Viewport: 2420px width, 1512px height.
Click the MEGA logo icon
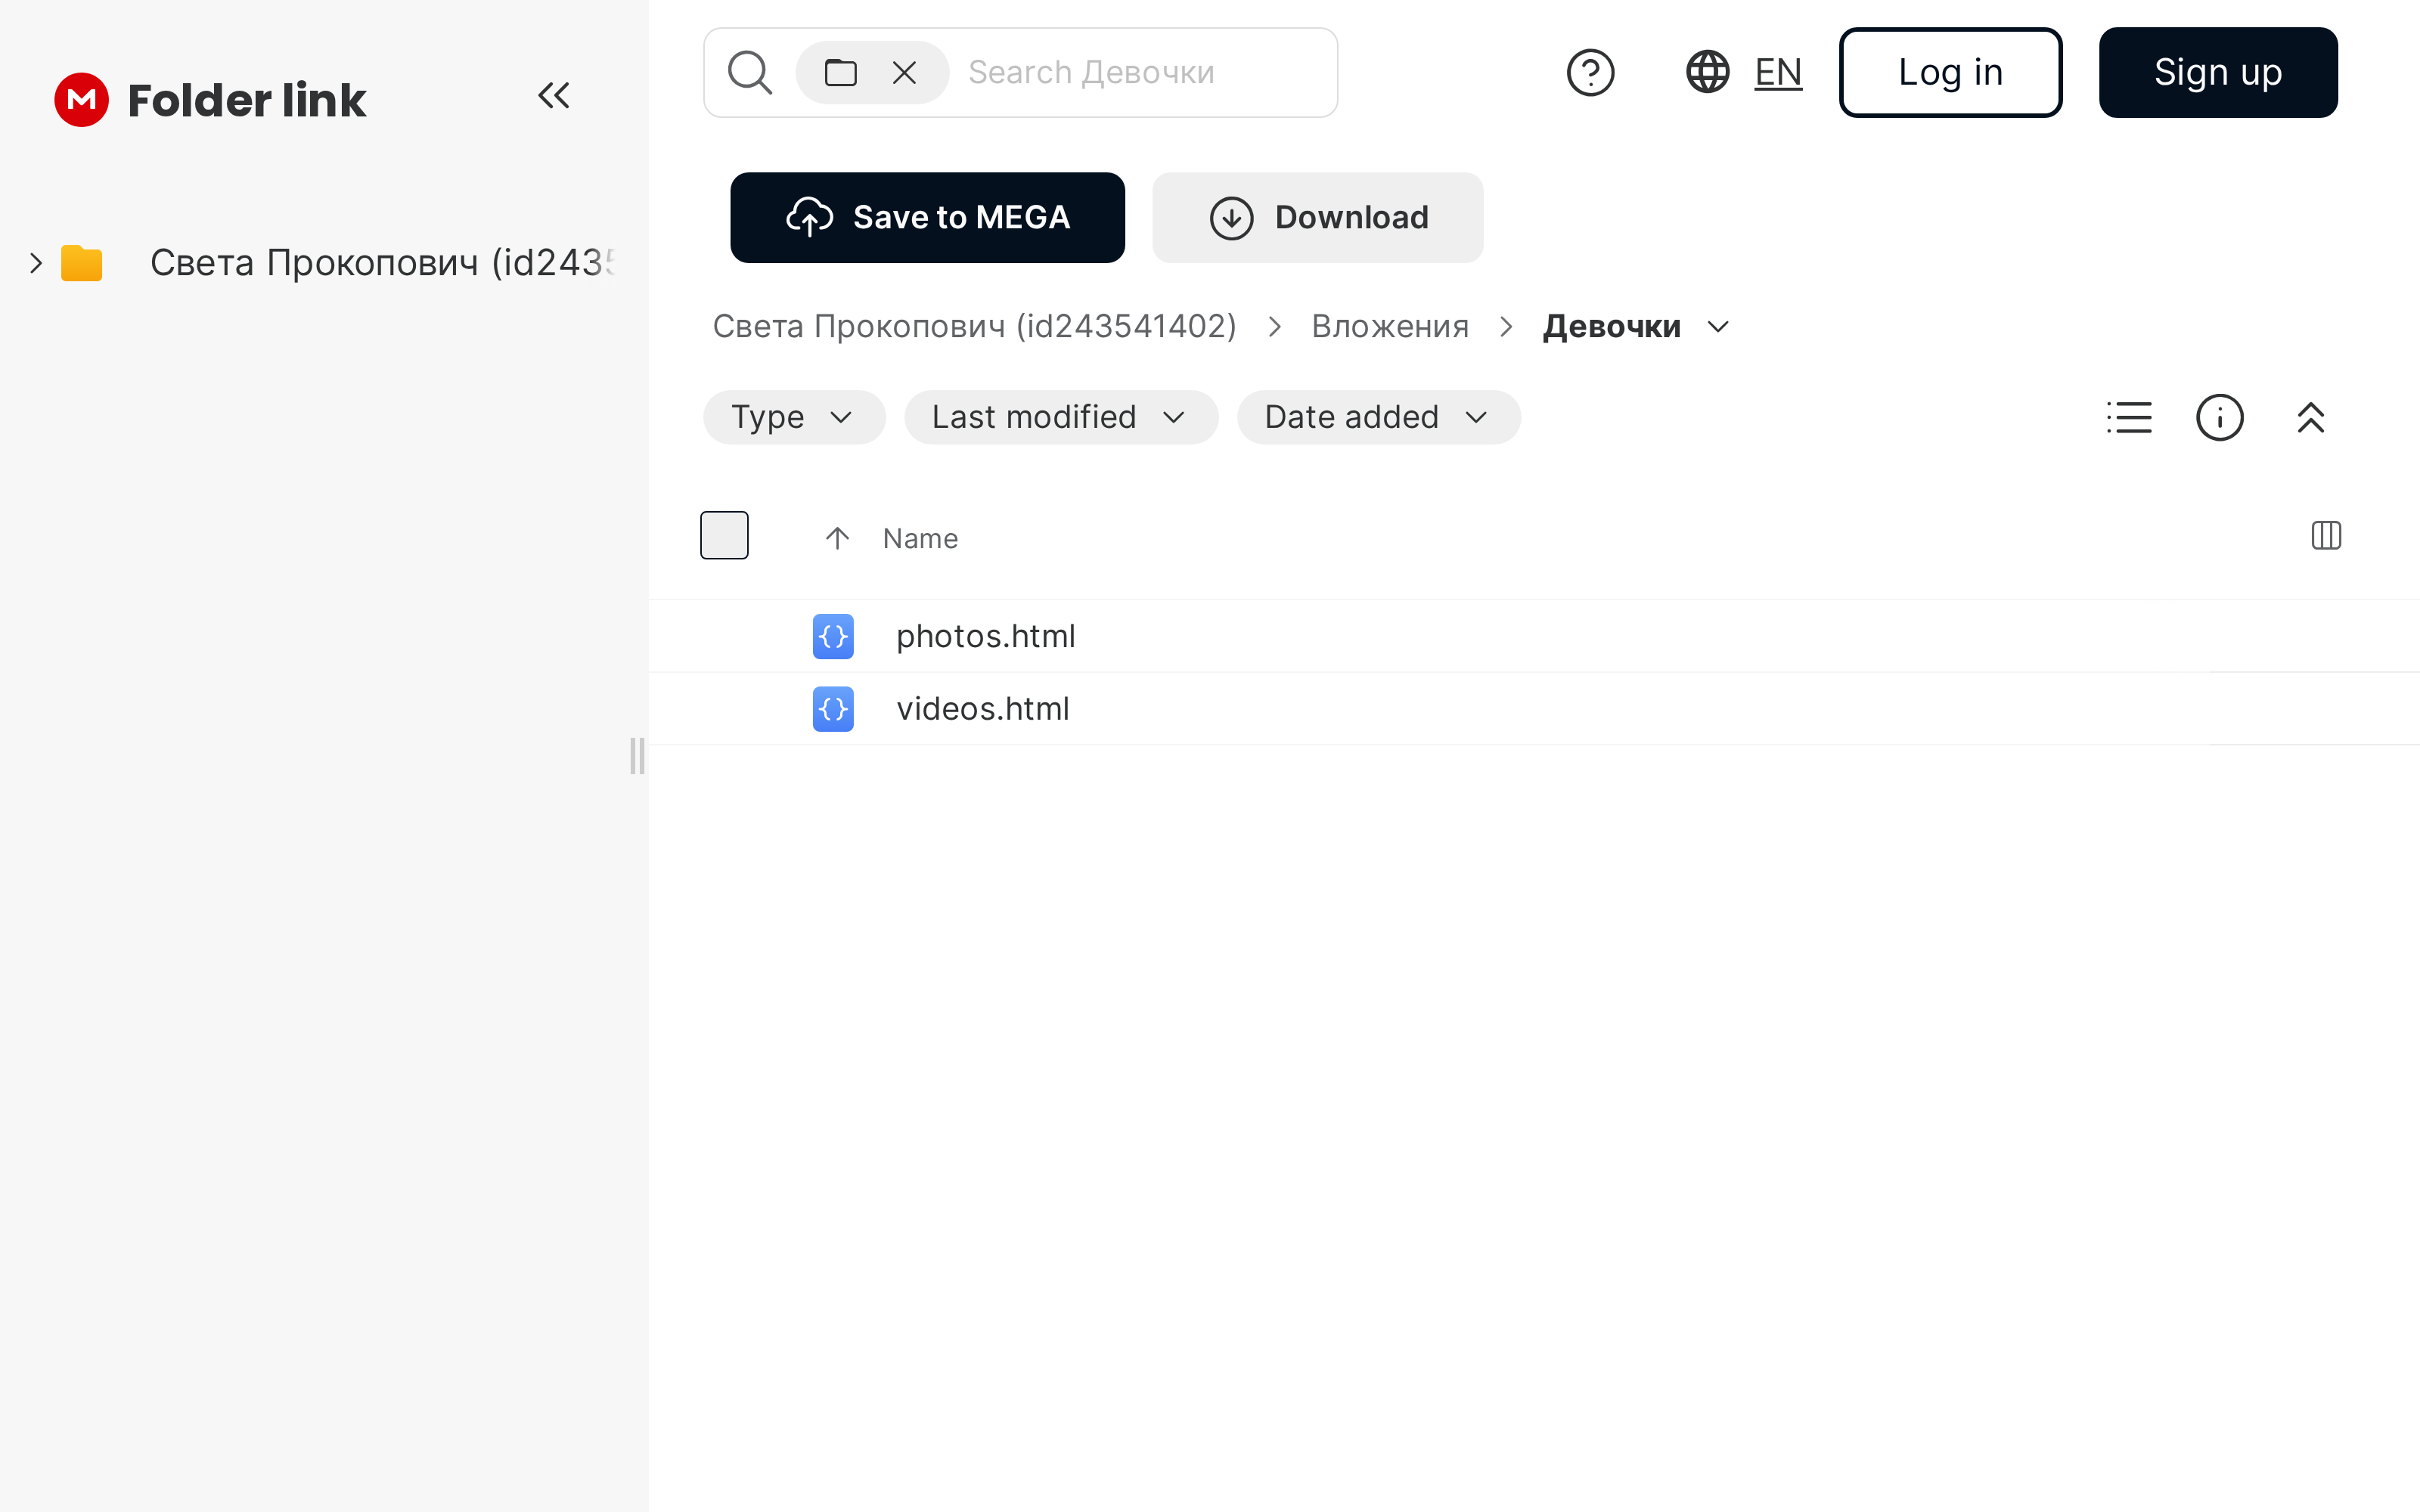point(81,100)
